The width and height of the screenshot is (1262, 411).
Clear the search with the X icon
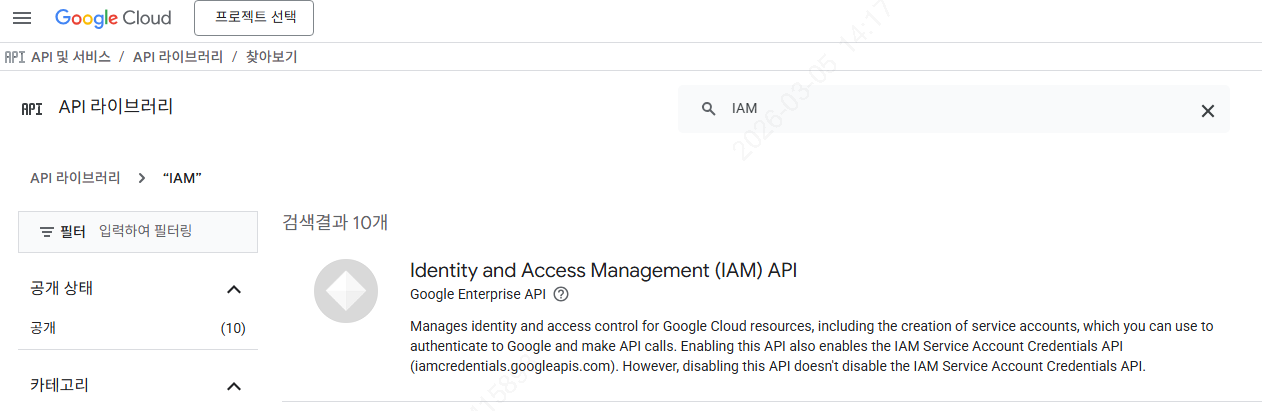click(1208, 110)
